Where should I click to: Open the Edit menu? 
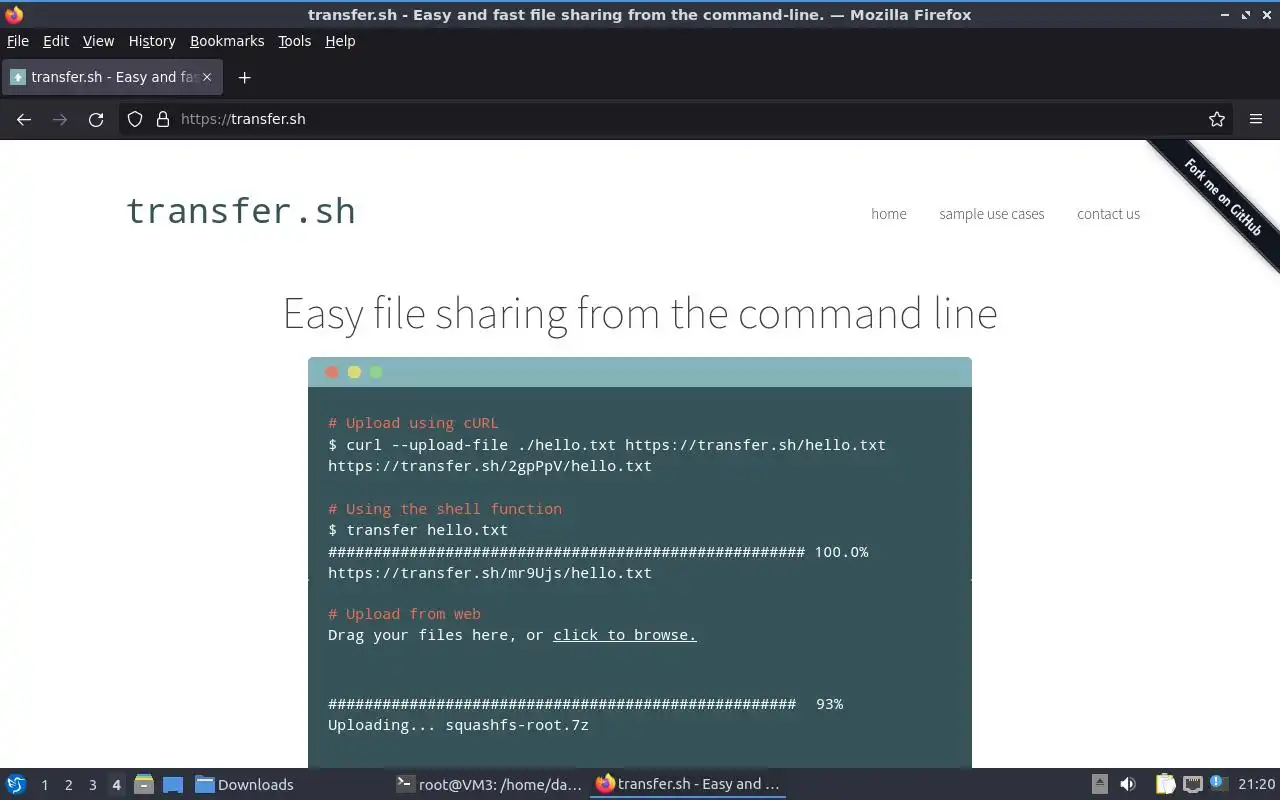click(x=56, y=41)
